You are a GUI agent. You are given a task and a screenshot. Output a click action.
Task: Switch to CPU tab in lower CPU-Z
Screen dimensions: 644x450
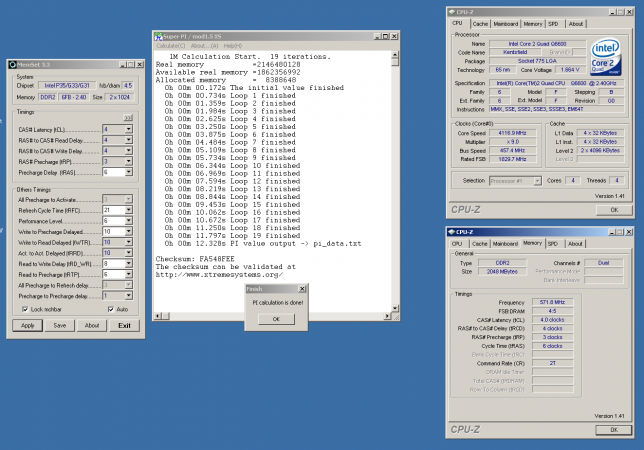point(457,243)
